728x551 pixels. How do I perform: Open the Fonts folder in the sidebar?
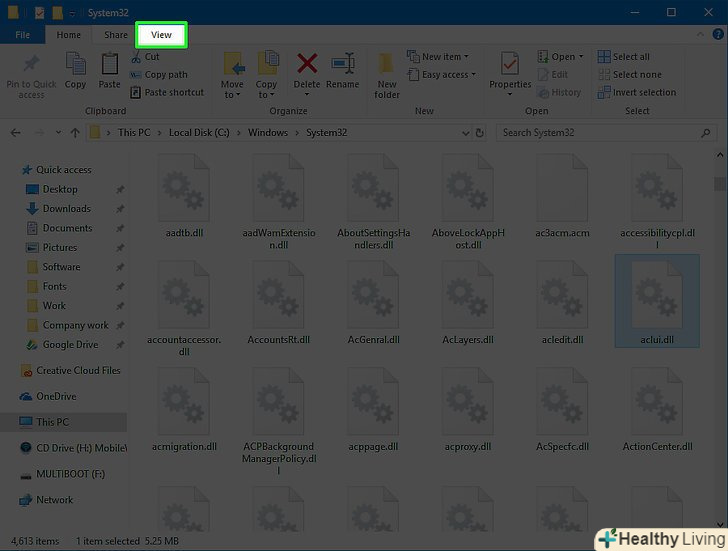[x=46, y=287]
